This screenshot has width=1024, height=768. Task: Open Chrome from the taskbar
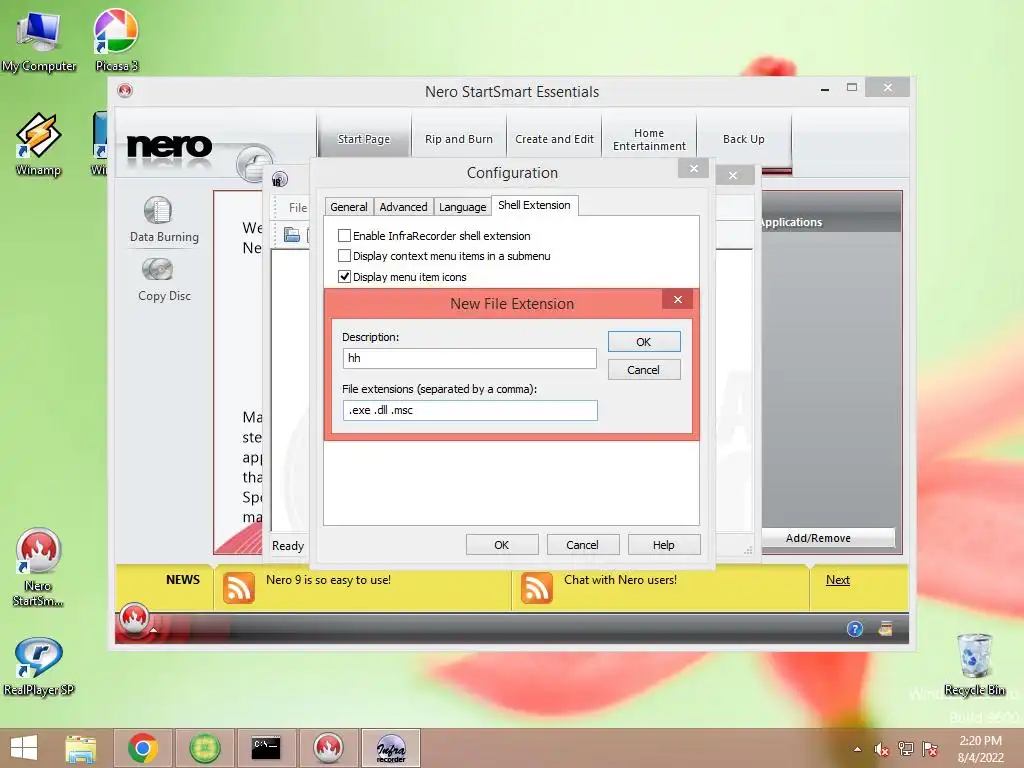143,748
